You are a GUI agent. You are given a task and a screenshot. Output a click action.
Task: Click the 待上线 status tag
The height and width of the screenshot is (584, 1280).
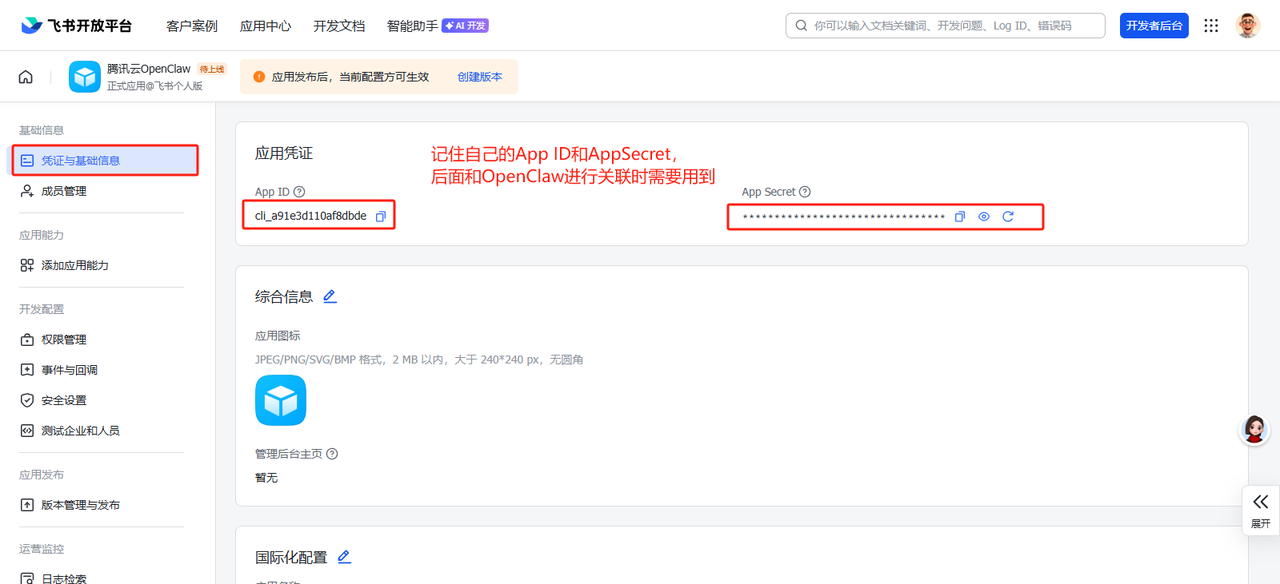[x=212, y=69]
